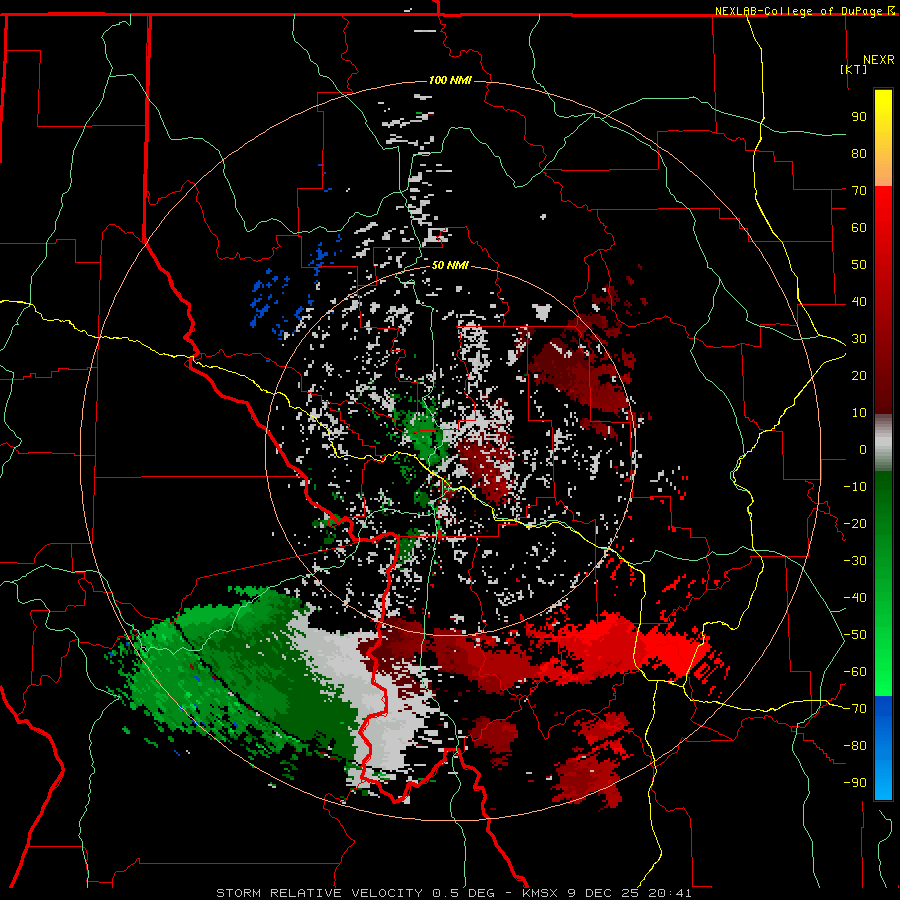Click the 50 NMI range ring label
This screenshot has width=900, height=900.
pos(450,265)
